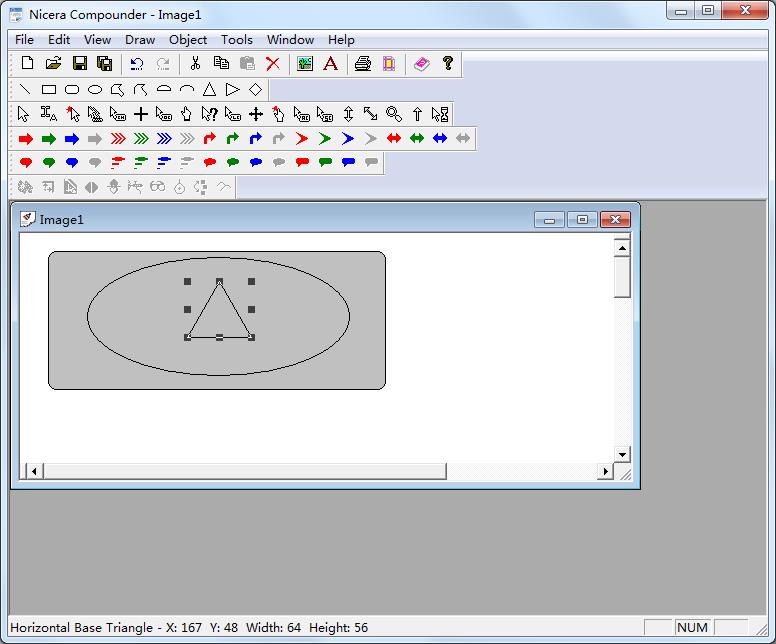Insert the red double-headed arrow
The width and height of the screenshot is (776, 644).
pos(394,138)
